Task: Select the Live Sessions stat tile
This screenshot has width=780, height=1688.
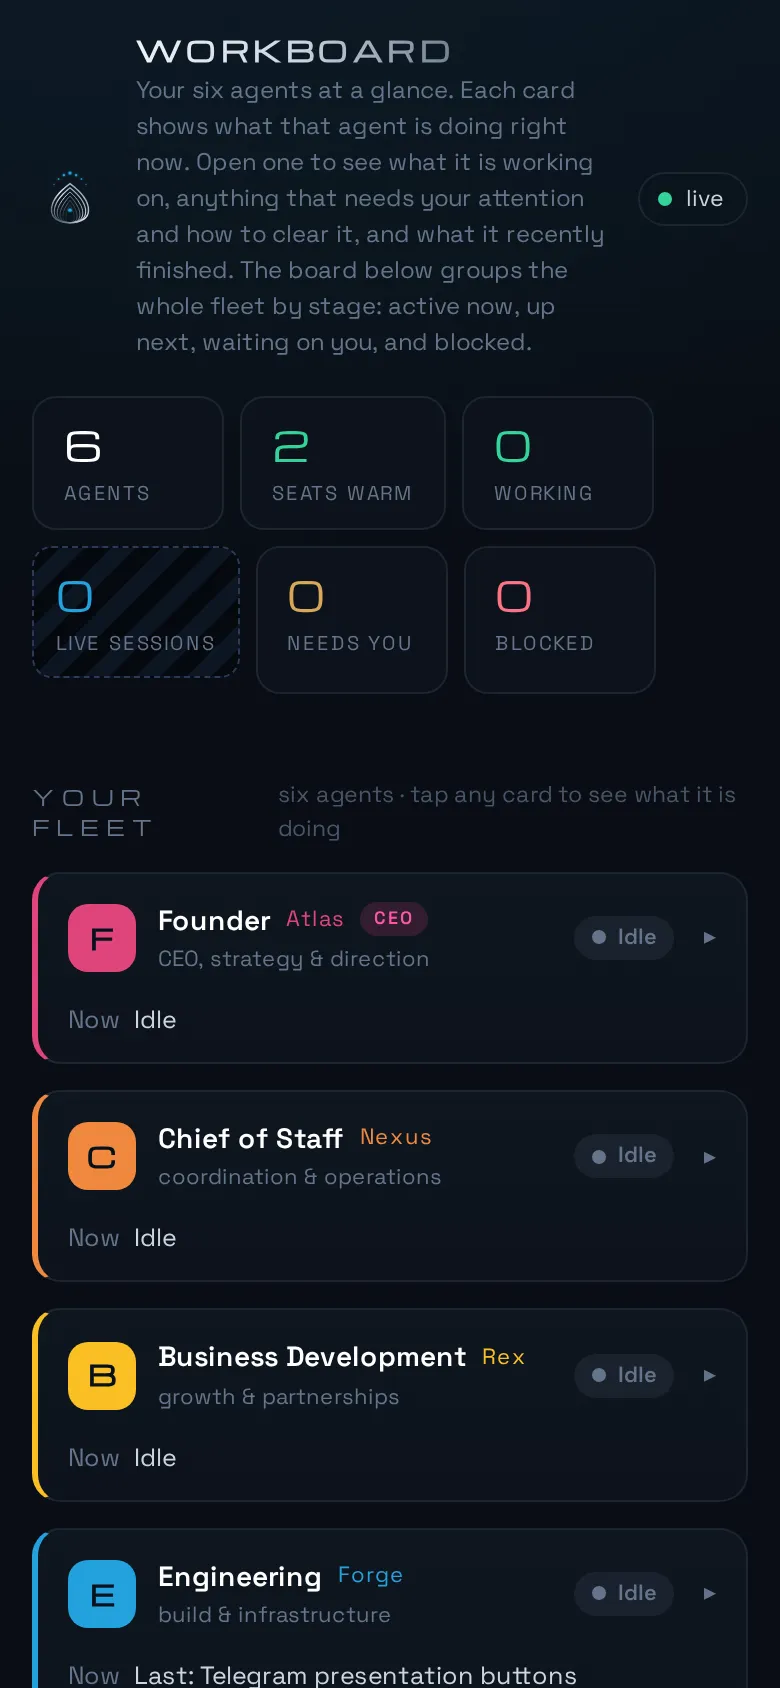Action: click(136, 612)
